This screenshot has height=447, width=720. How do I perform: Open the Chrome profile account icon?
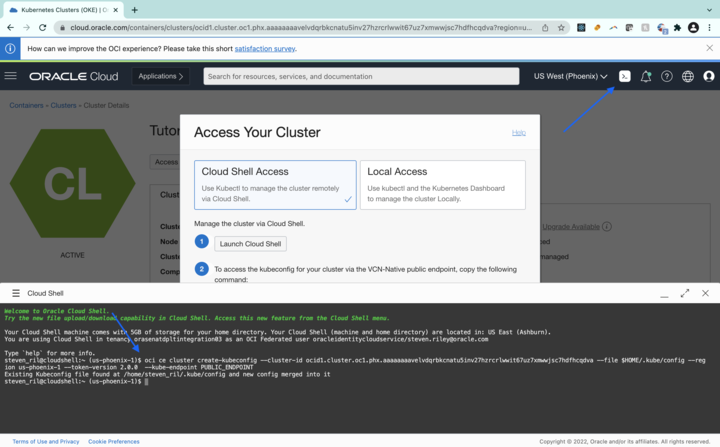[693, 28]
